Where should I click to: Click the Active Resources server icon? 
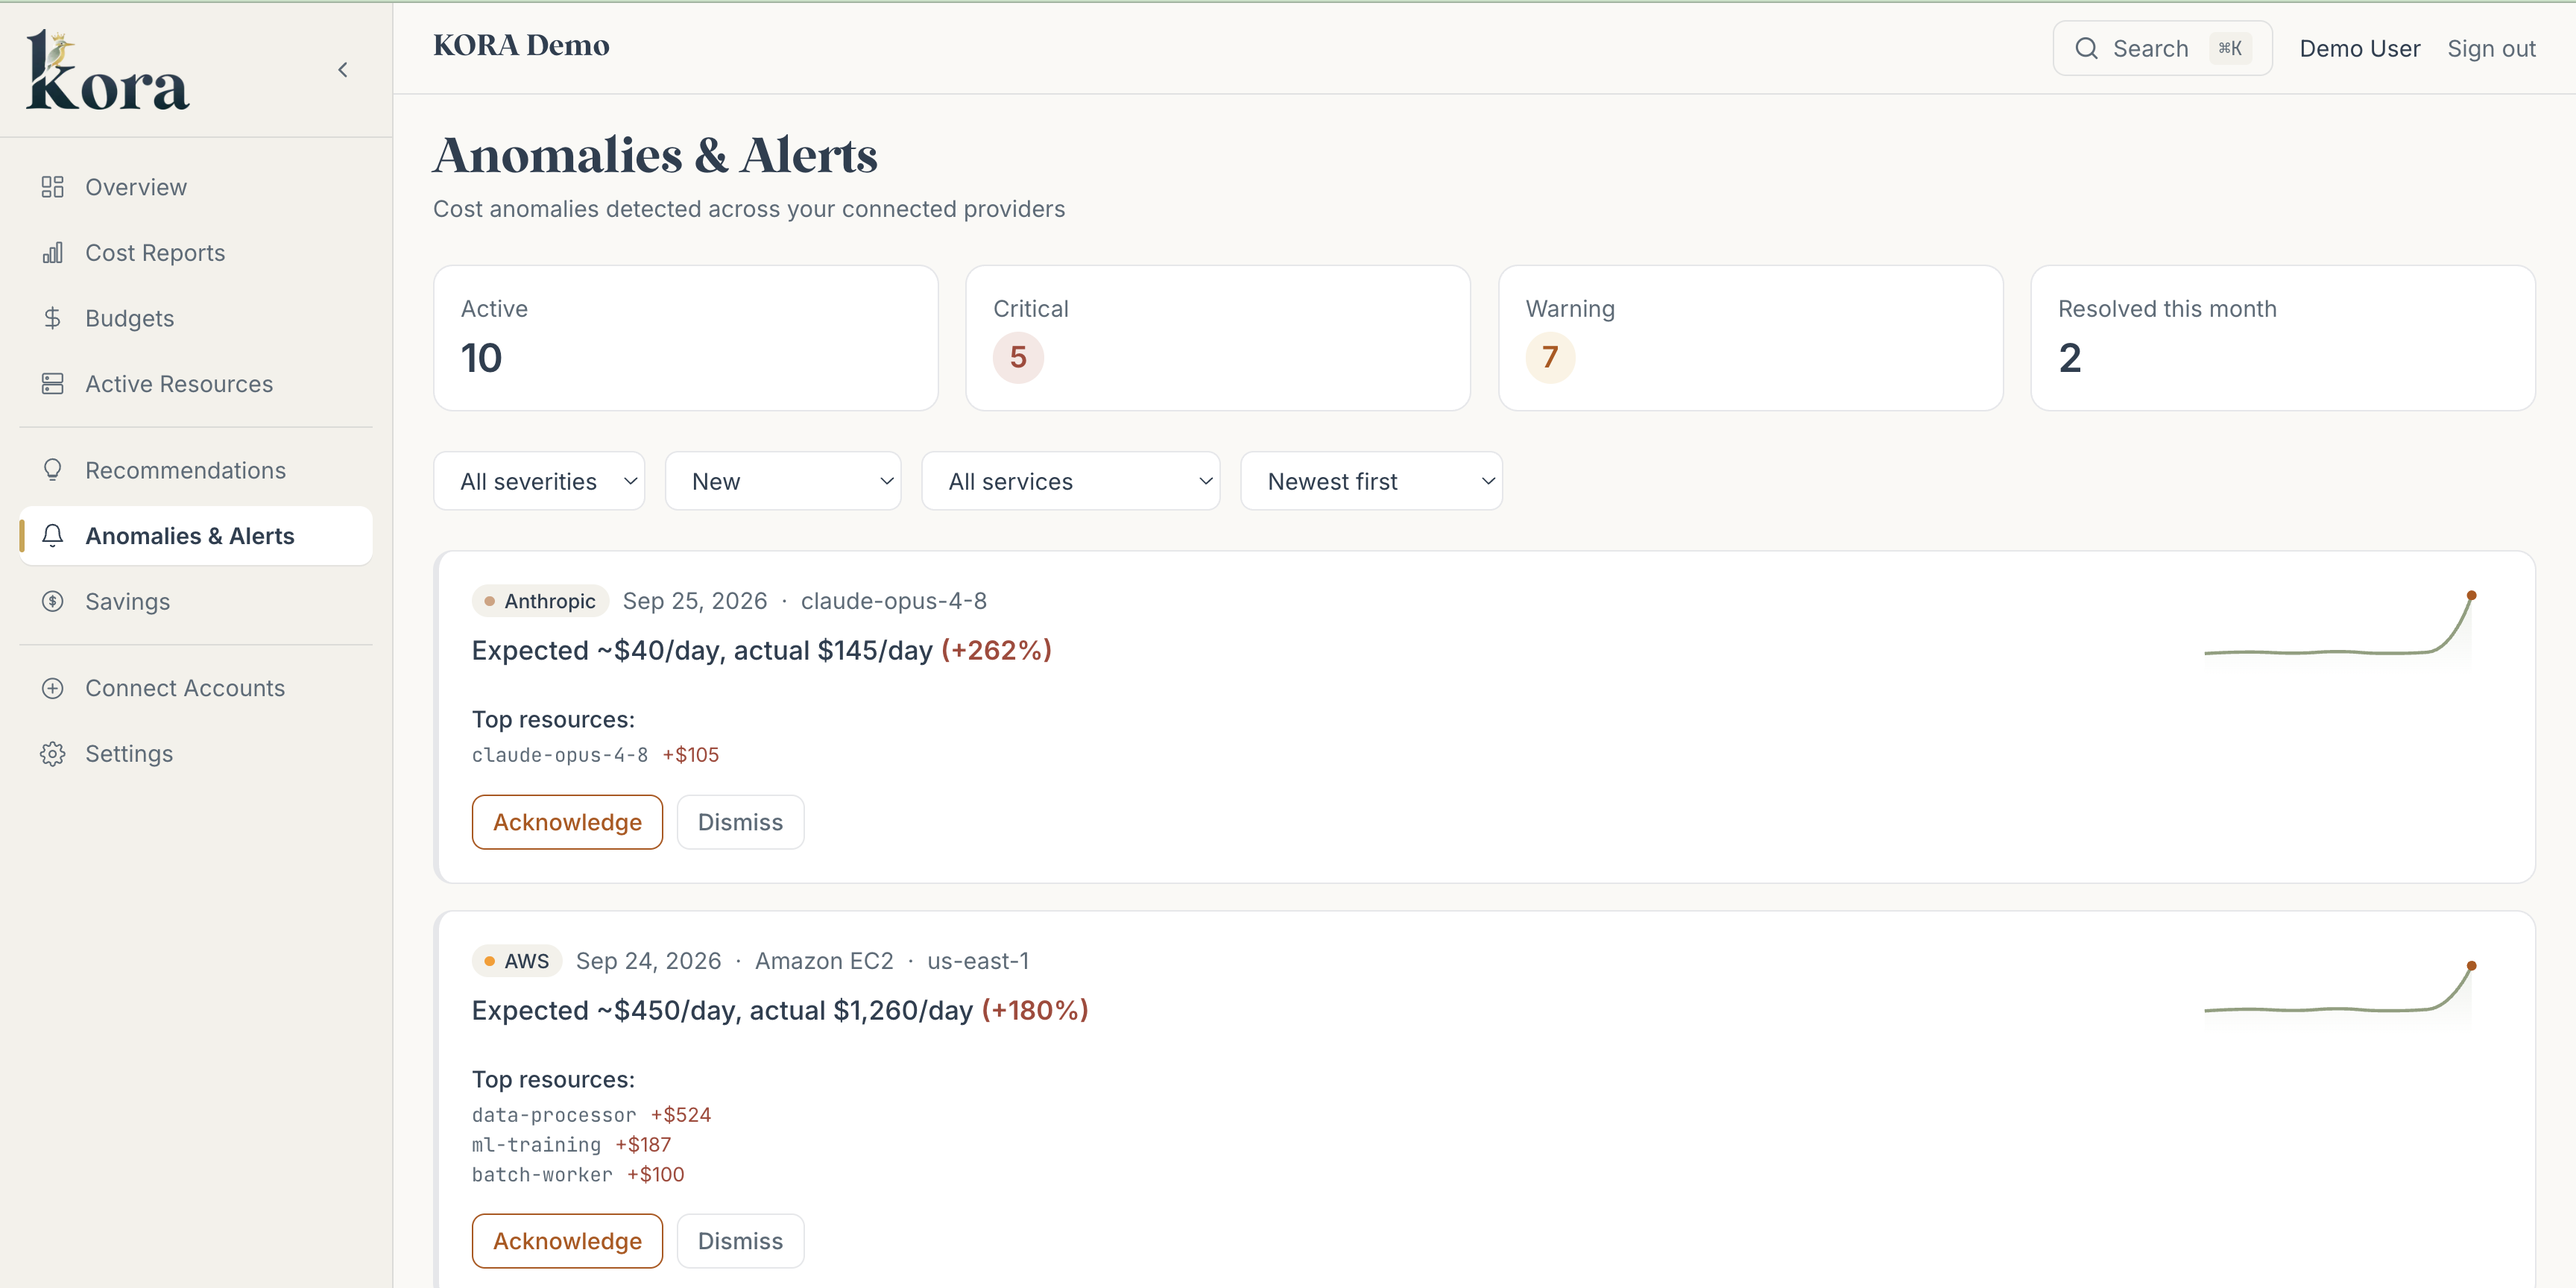click(53, 384)
